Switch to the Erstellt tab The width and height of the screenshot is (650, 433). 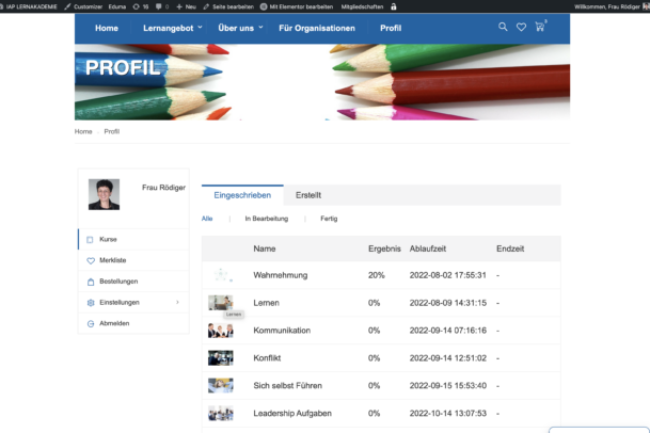pos(308,195)
